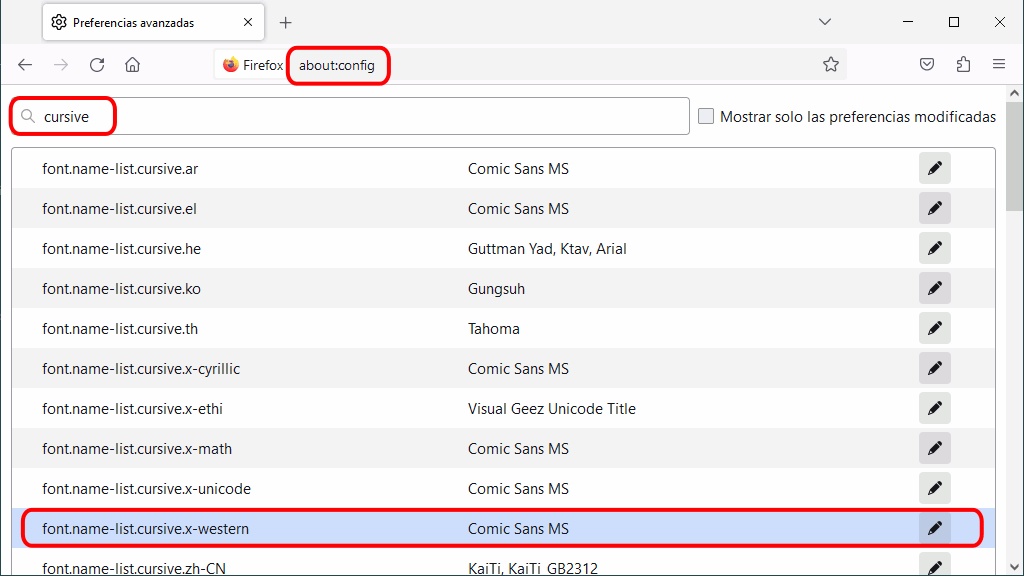1024x576 pixels.
Task: Edit font.name-list.cursive.x-ethi preference
Action: tap(935, 408)
